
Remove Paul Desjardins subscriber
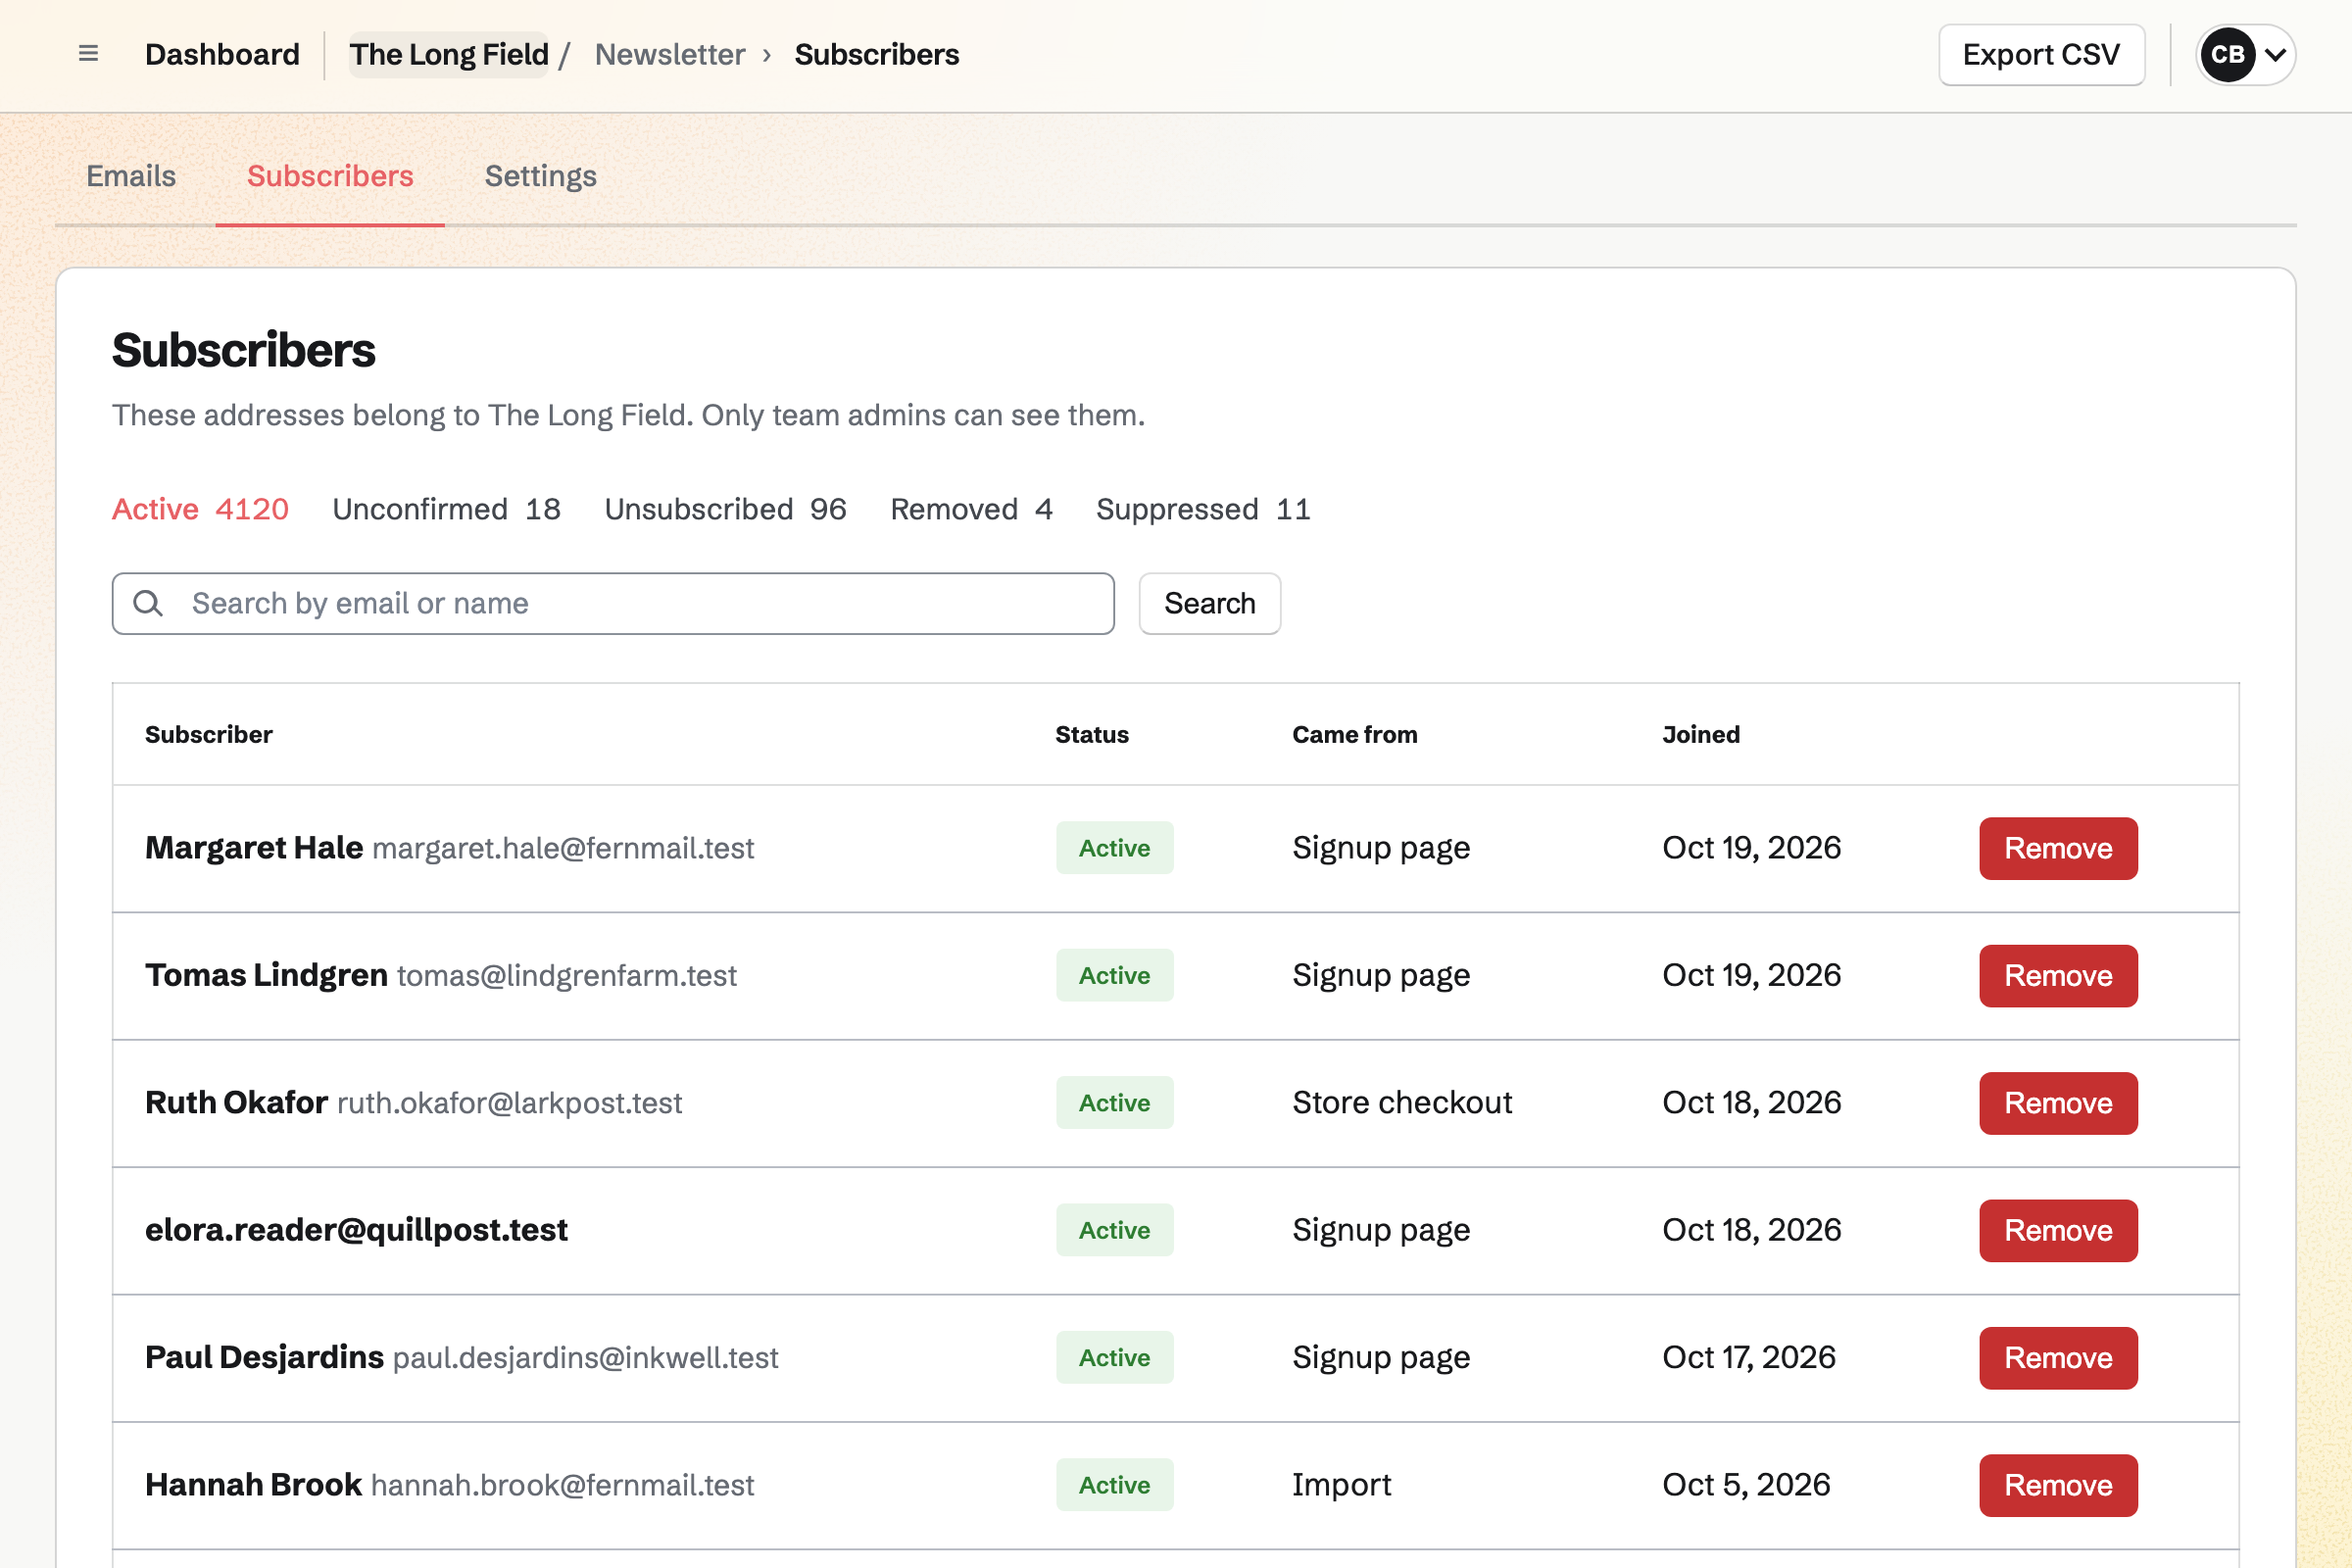(2058, 1357)
